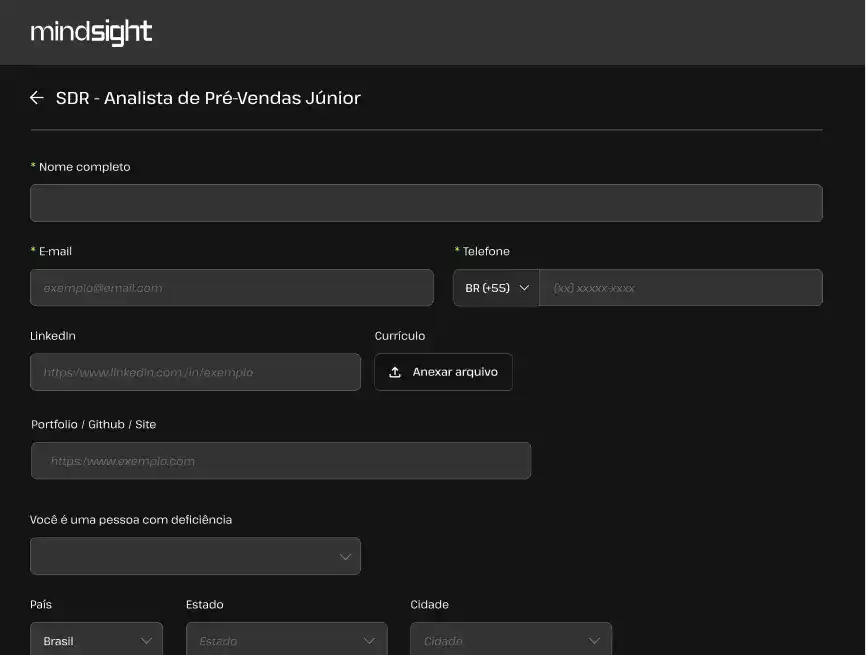Click the chevron next to BR (+55)

click(524, 288)
